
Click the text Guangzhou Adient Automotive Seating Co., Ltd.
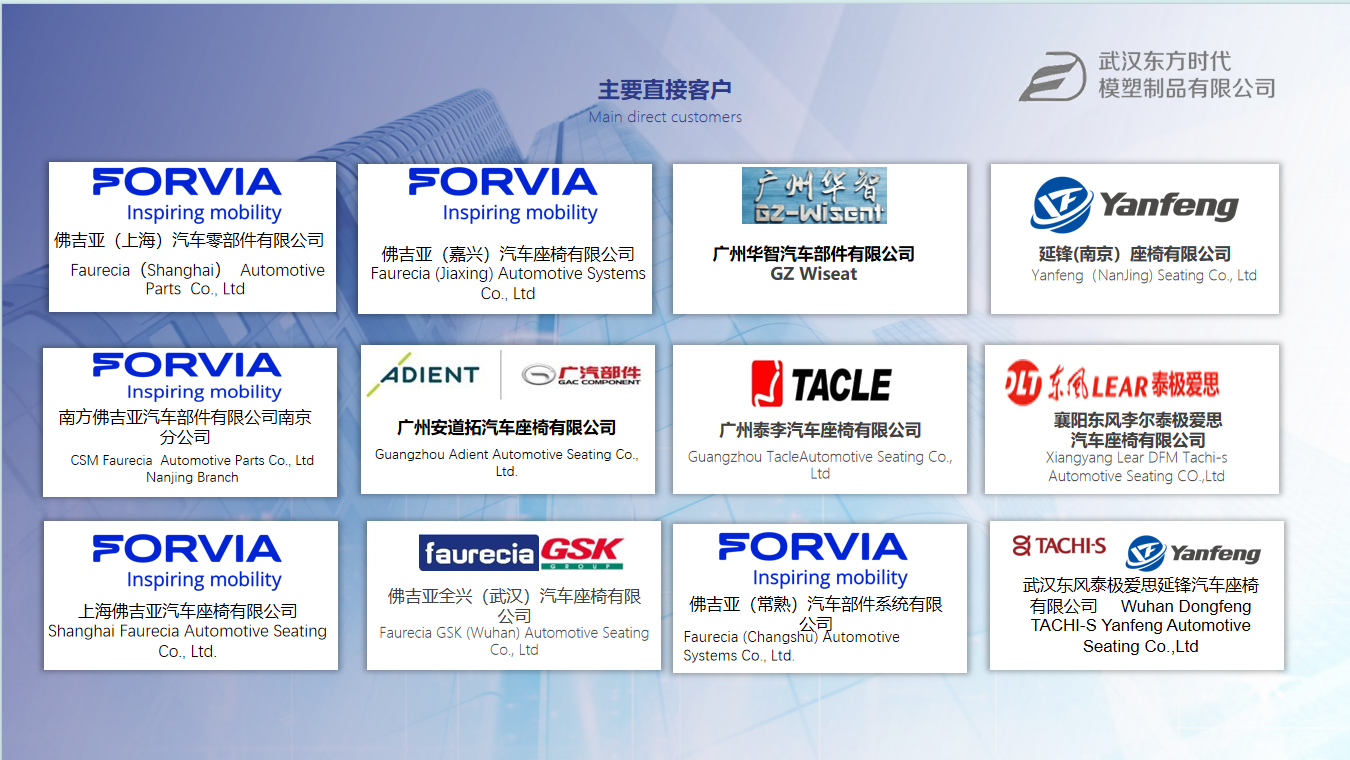coord(506,462)
